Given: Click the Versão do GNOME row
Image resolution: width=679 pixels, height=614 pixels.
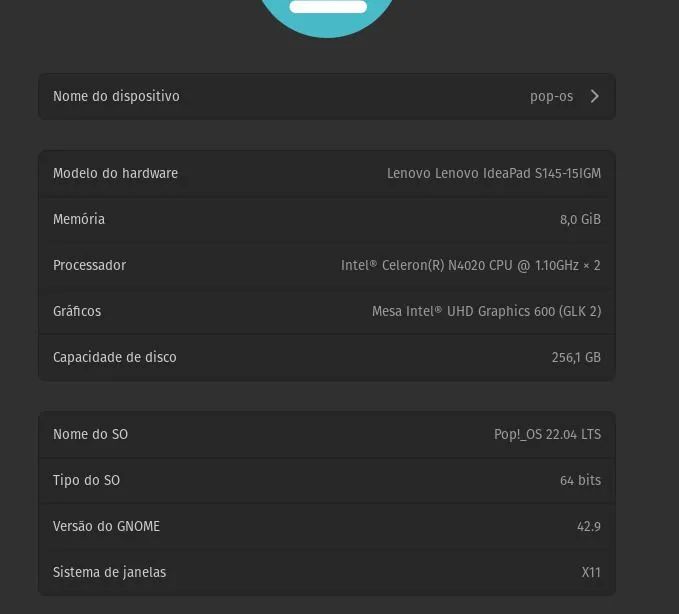Looking at the screenshot, I should coord(327,526).
